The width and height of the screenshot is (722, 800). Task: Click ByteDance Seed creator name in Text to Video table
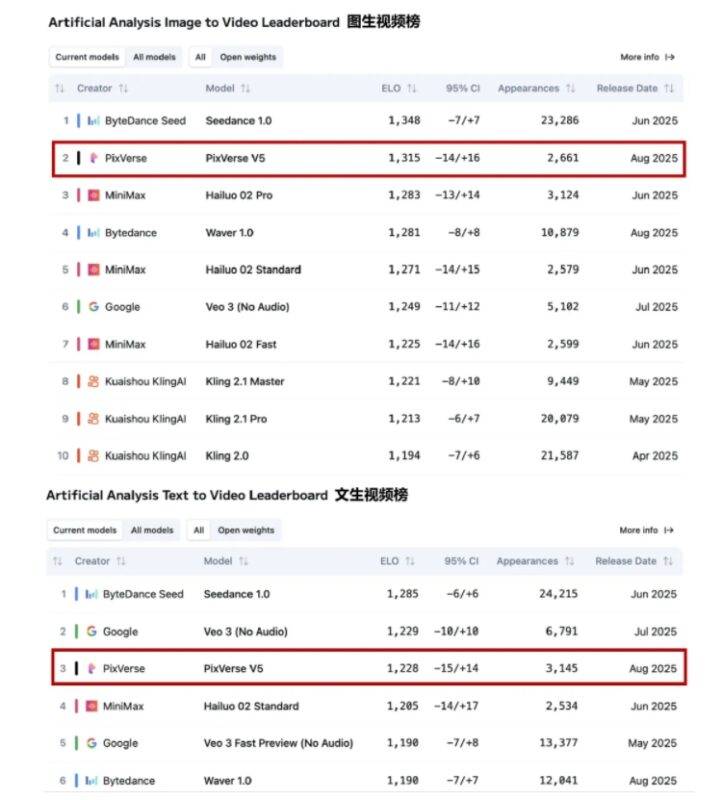143,594
